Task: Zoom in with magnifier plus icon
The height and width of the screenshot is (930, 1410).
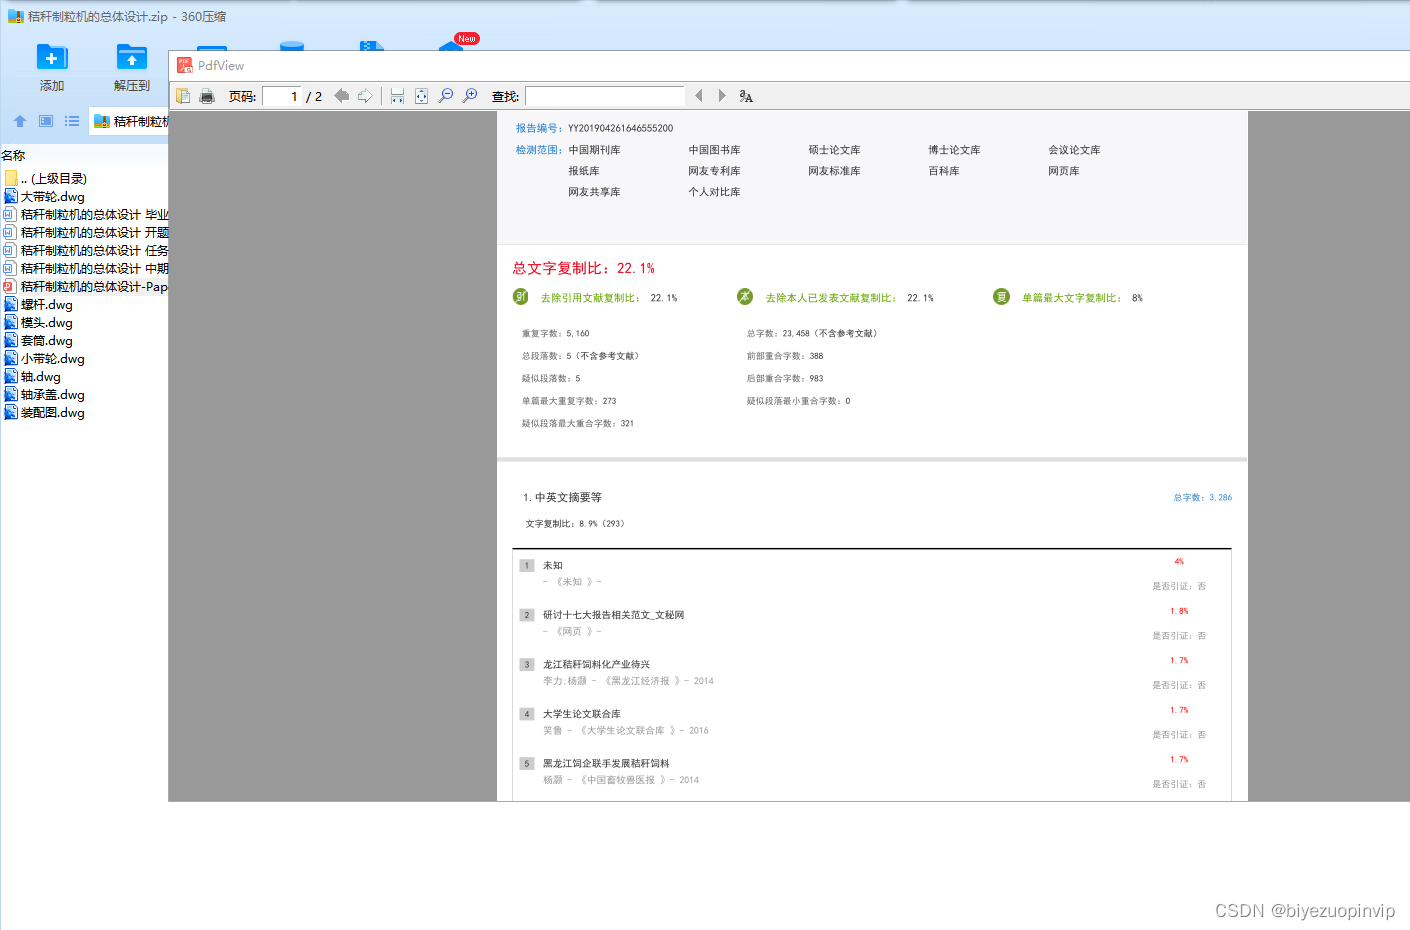Action: pyautogui.click(x=470, y=96)
